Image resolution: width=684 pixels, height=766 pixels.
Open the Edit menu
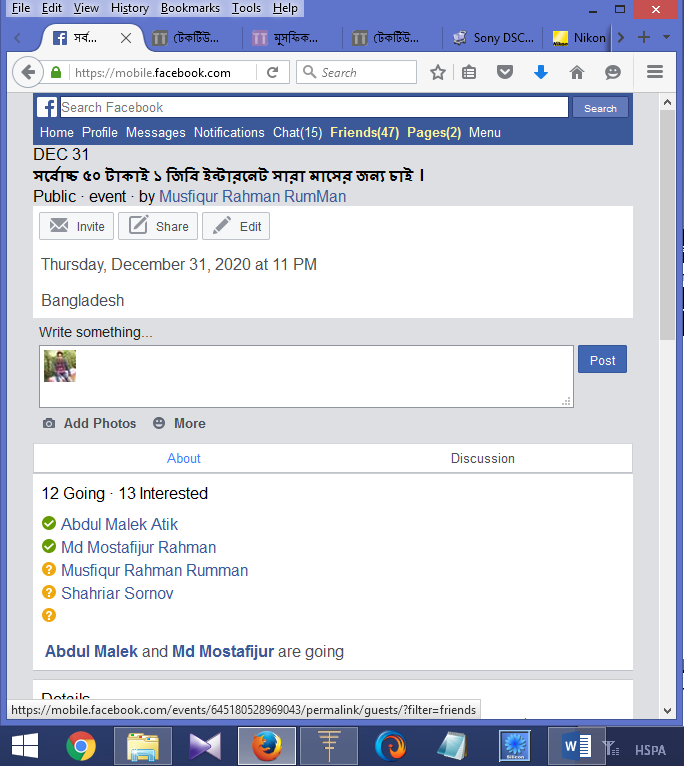click(x=52, y=8)
